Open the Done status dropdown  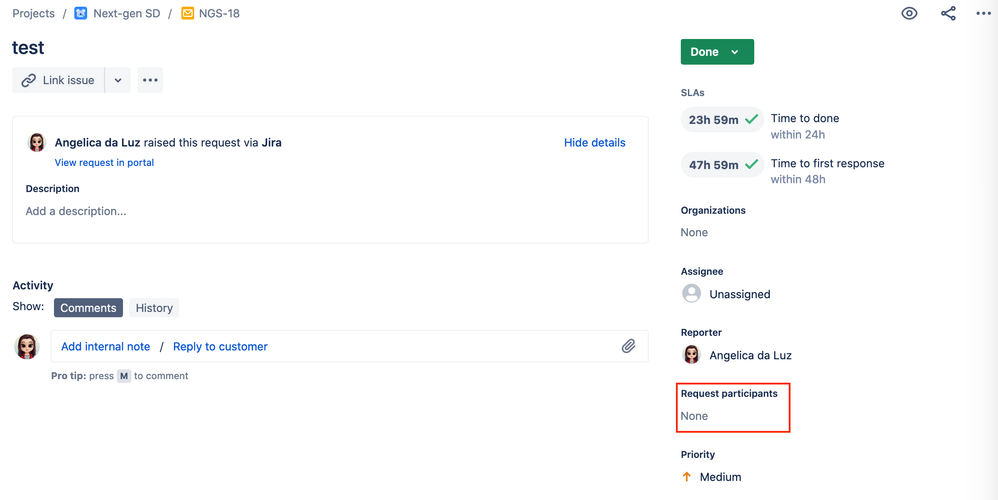click(717, 52)
